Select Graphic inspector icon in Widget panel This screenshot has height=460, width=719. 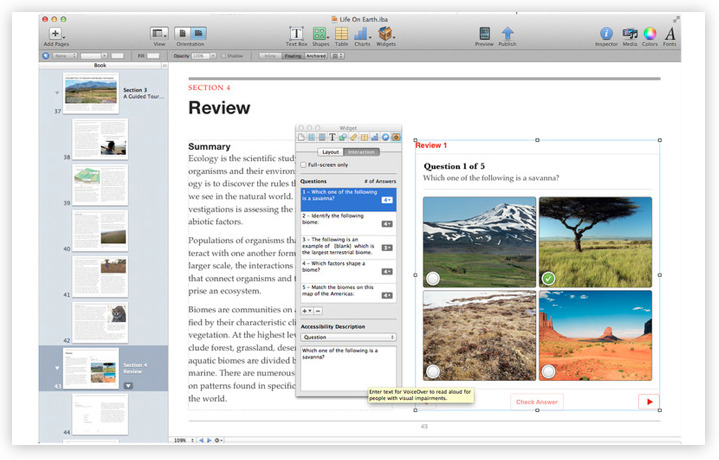pyautogui.click(x=343, y=137)
